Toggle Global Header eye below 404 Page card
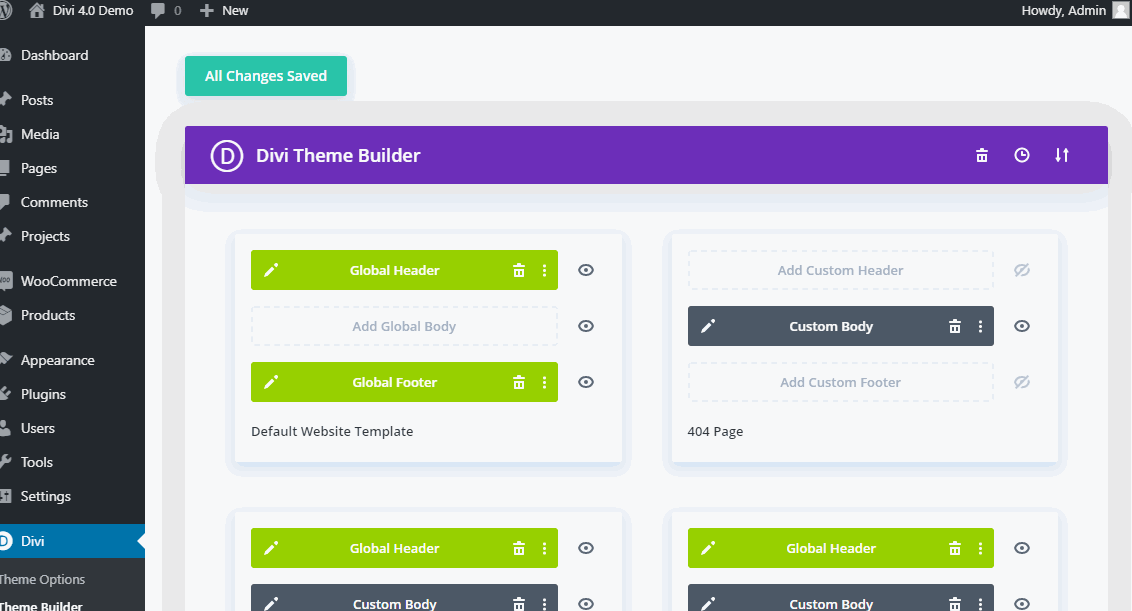 [x=1022, y=548]
